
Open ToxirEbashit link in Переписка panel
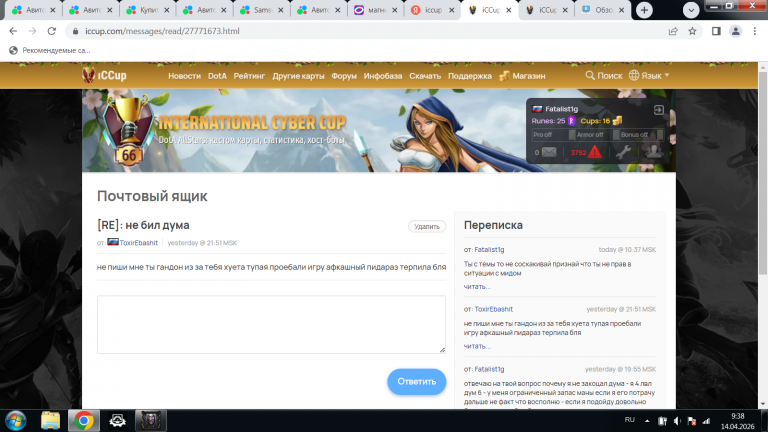[493, 309]
